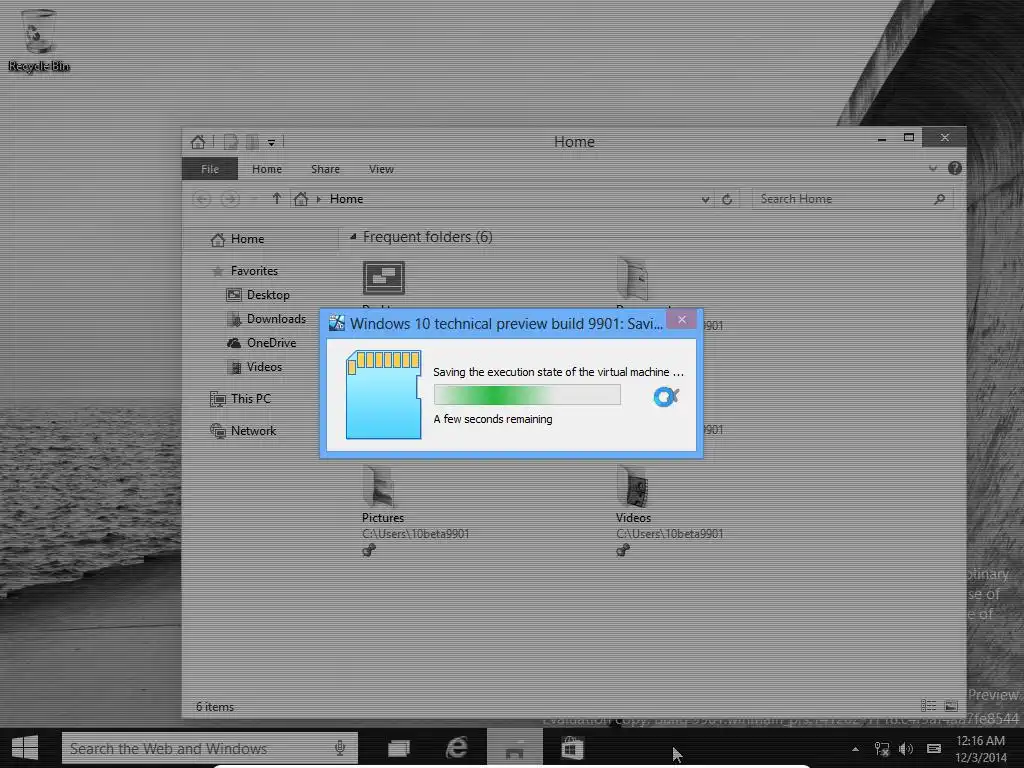Select the Documents frequent folder icon
This screenshot has height=768, width=1024.
point(633,278)
